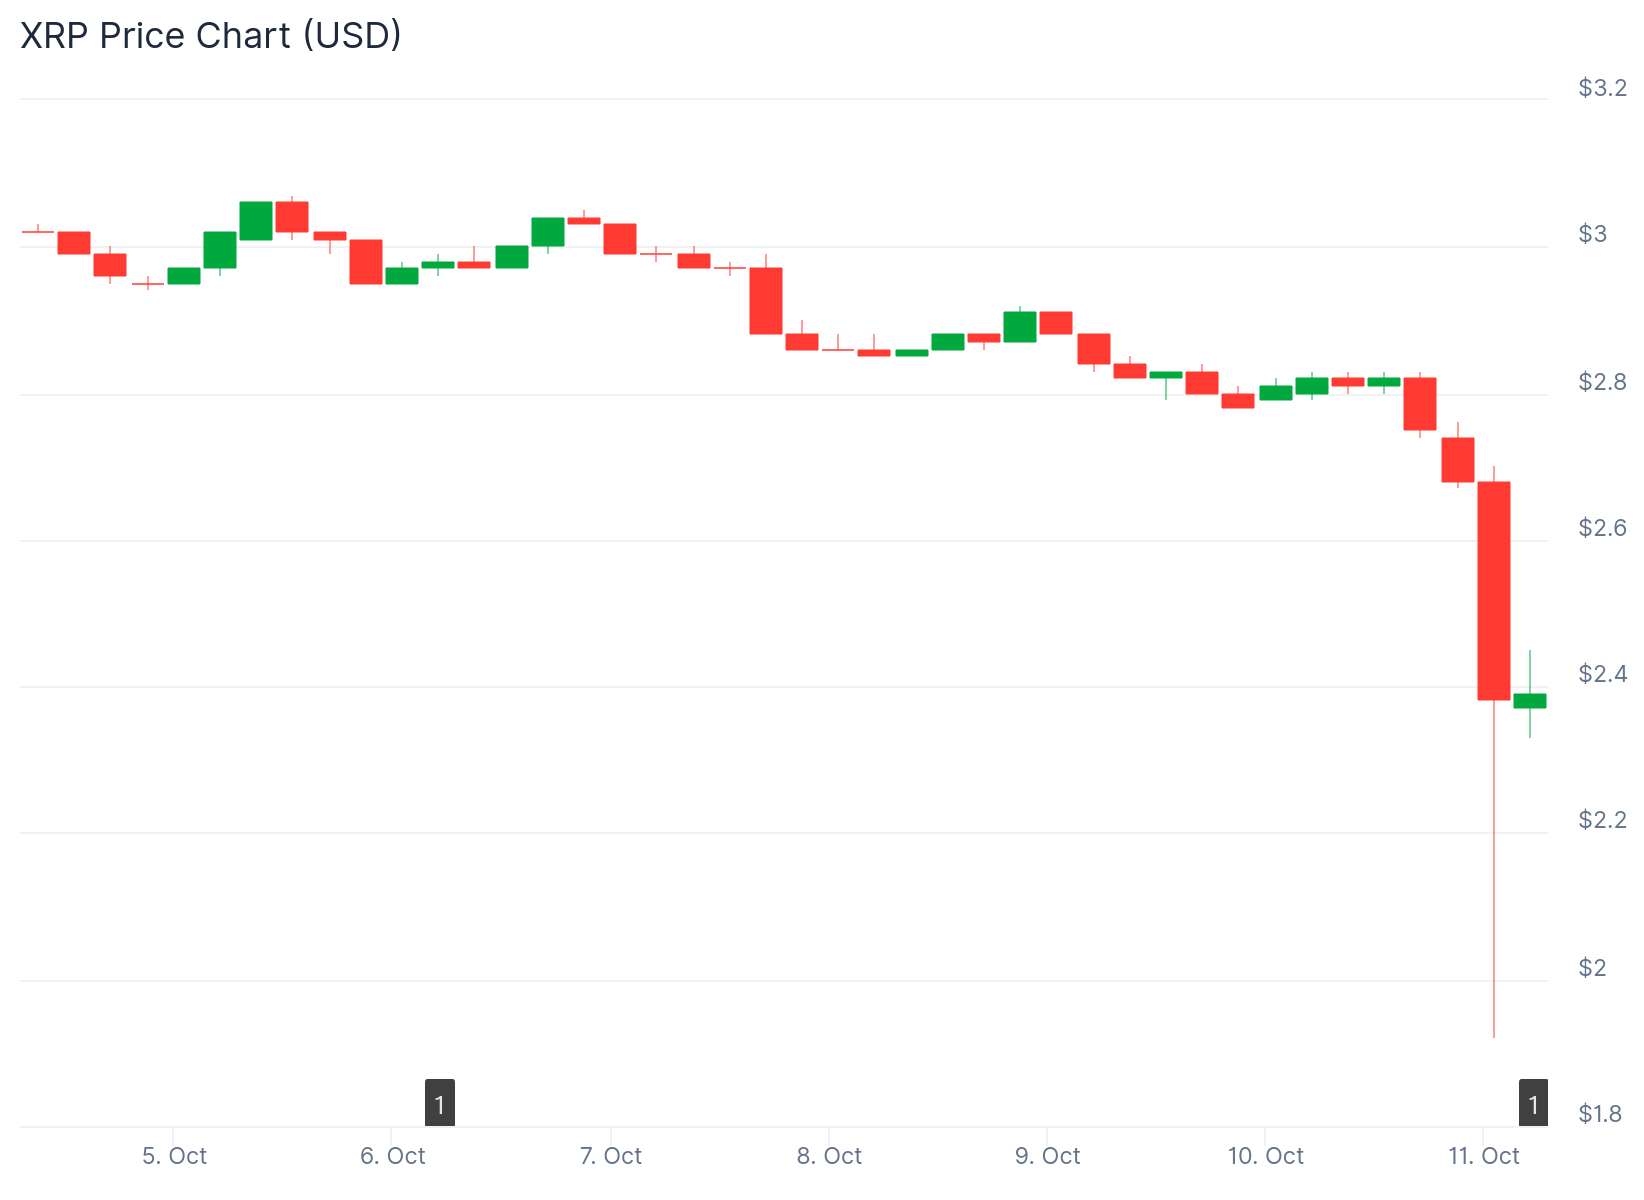Click the $3.2 price axis label
Image resolution: width=1644 pixels, height=1200 pixels.
(1602, 88)
